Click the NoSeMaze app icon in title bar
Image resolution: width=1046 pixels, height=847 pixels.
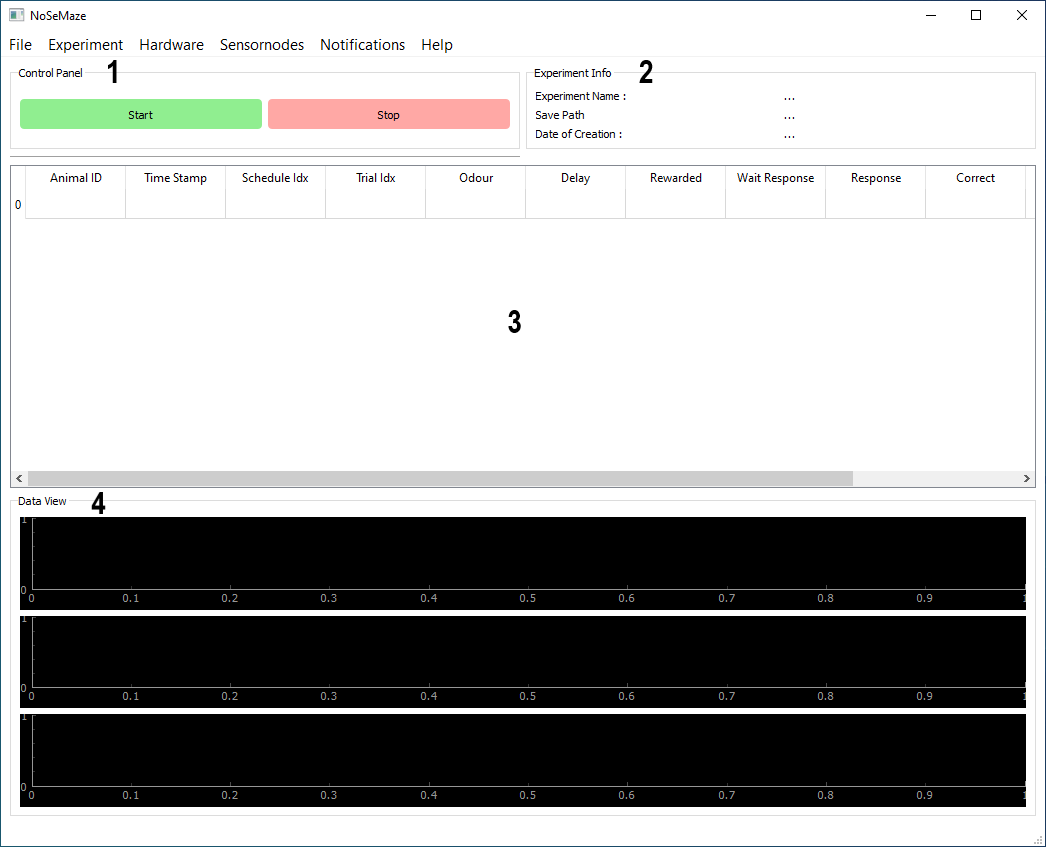(17, 15)
